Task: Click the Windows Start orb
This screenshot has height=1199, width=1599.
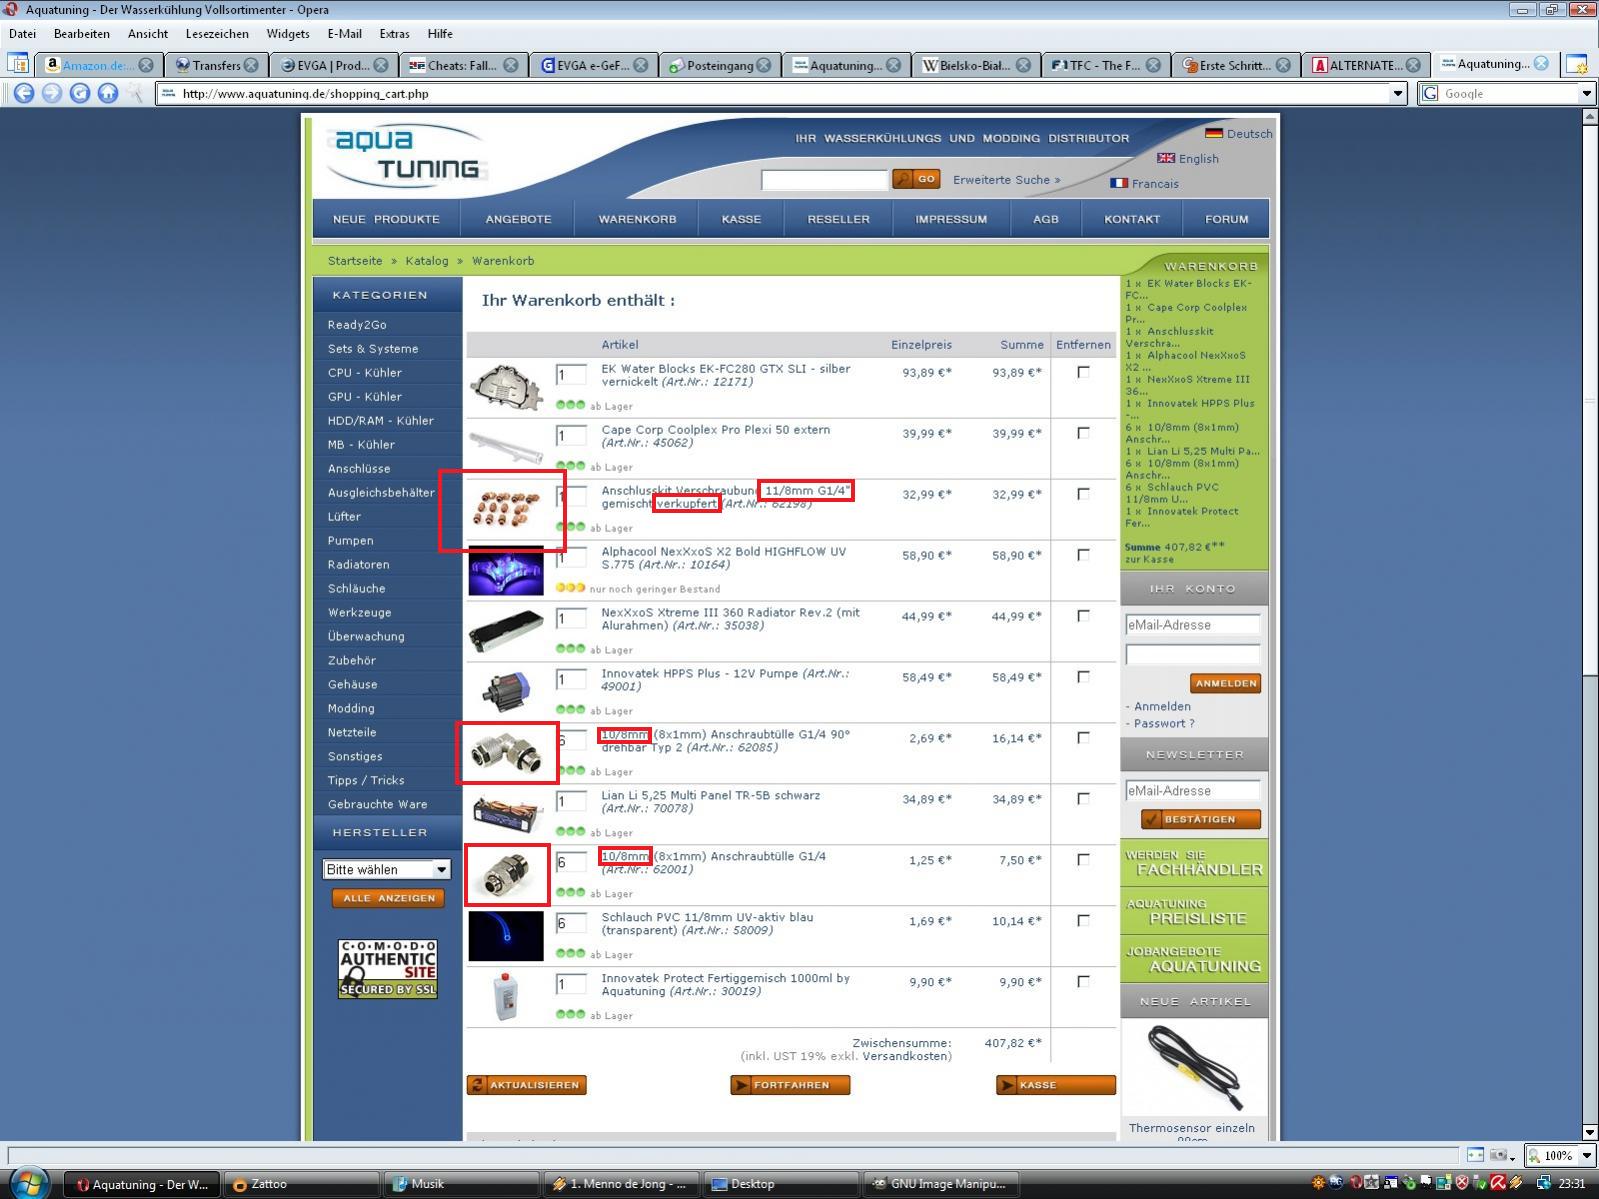Action: point(29,1182)
